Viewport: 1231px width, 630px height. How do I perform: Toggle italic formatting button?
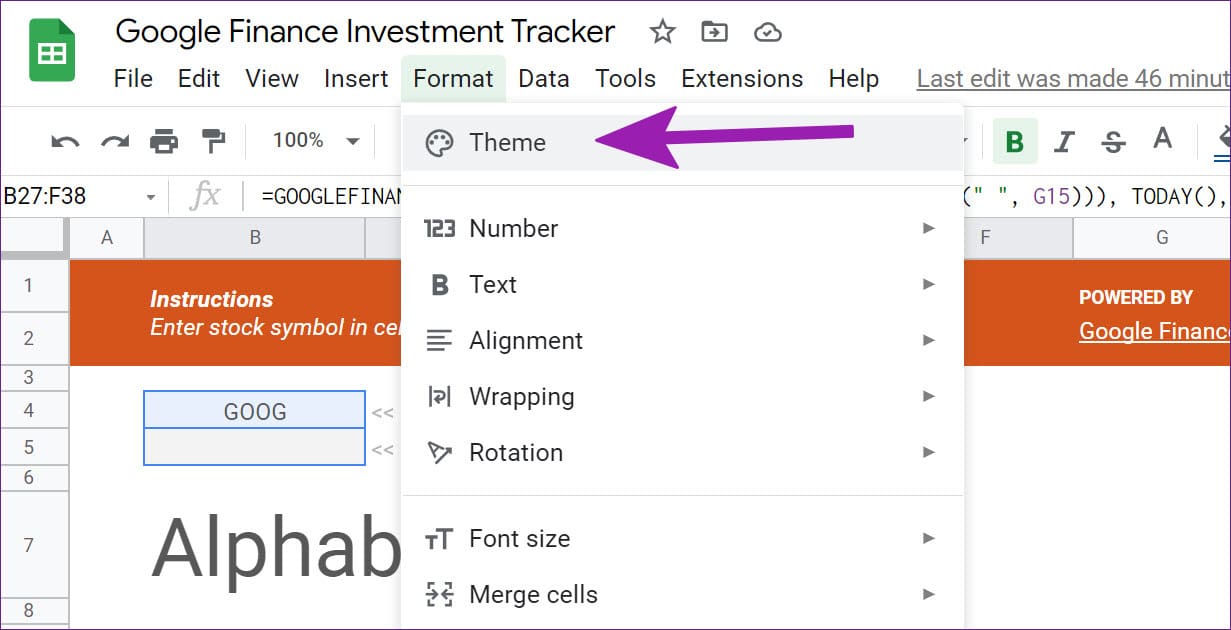[x=1064, y=142]
